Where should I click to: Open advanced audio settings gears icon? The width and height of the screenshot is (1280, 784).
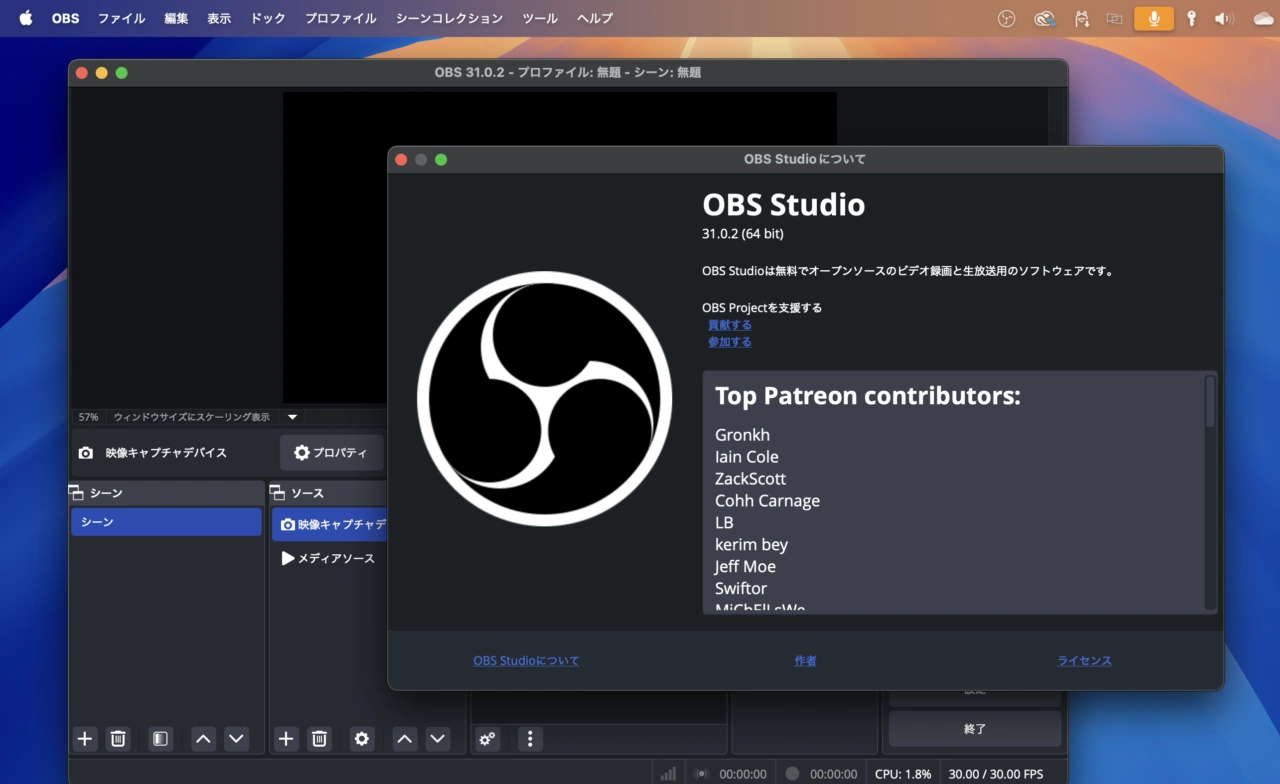coord(487,739)
